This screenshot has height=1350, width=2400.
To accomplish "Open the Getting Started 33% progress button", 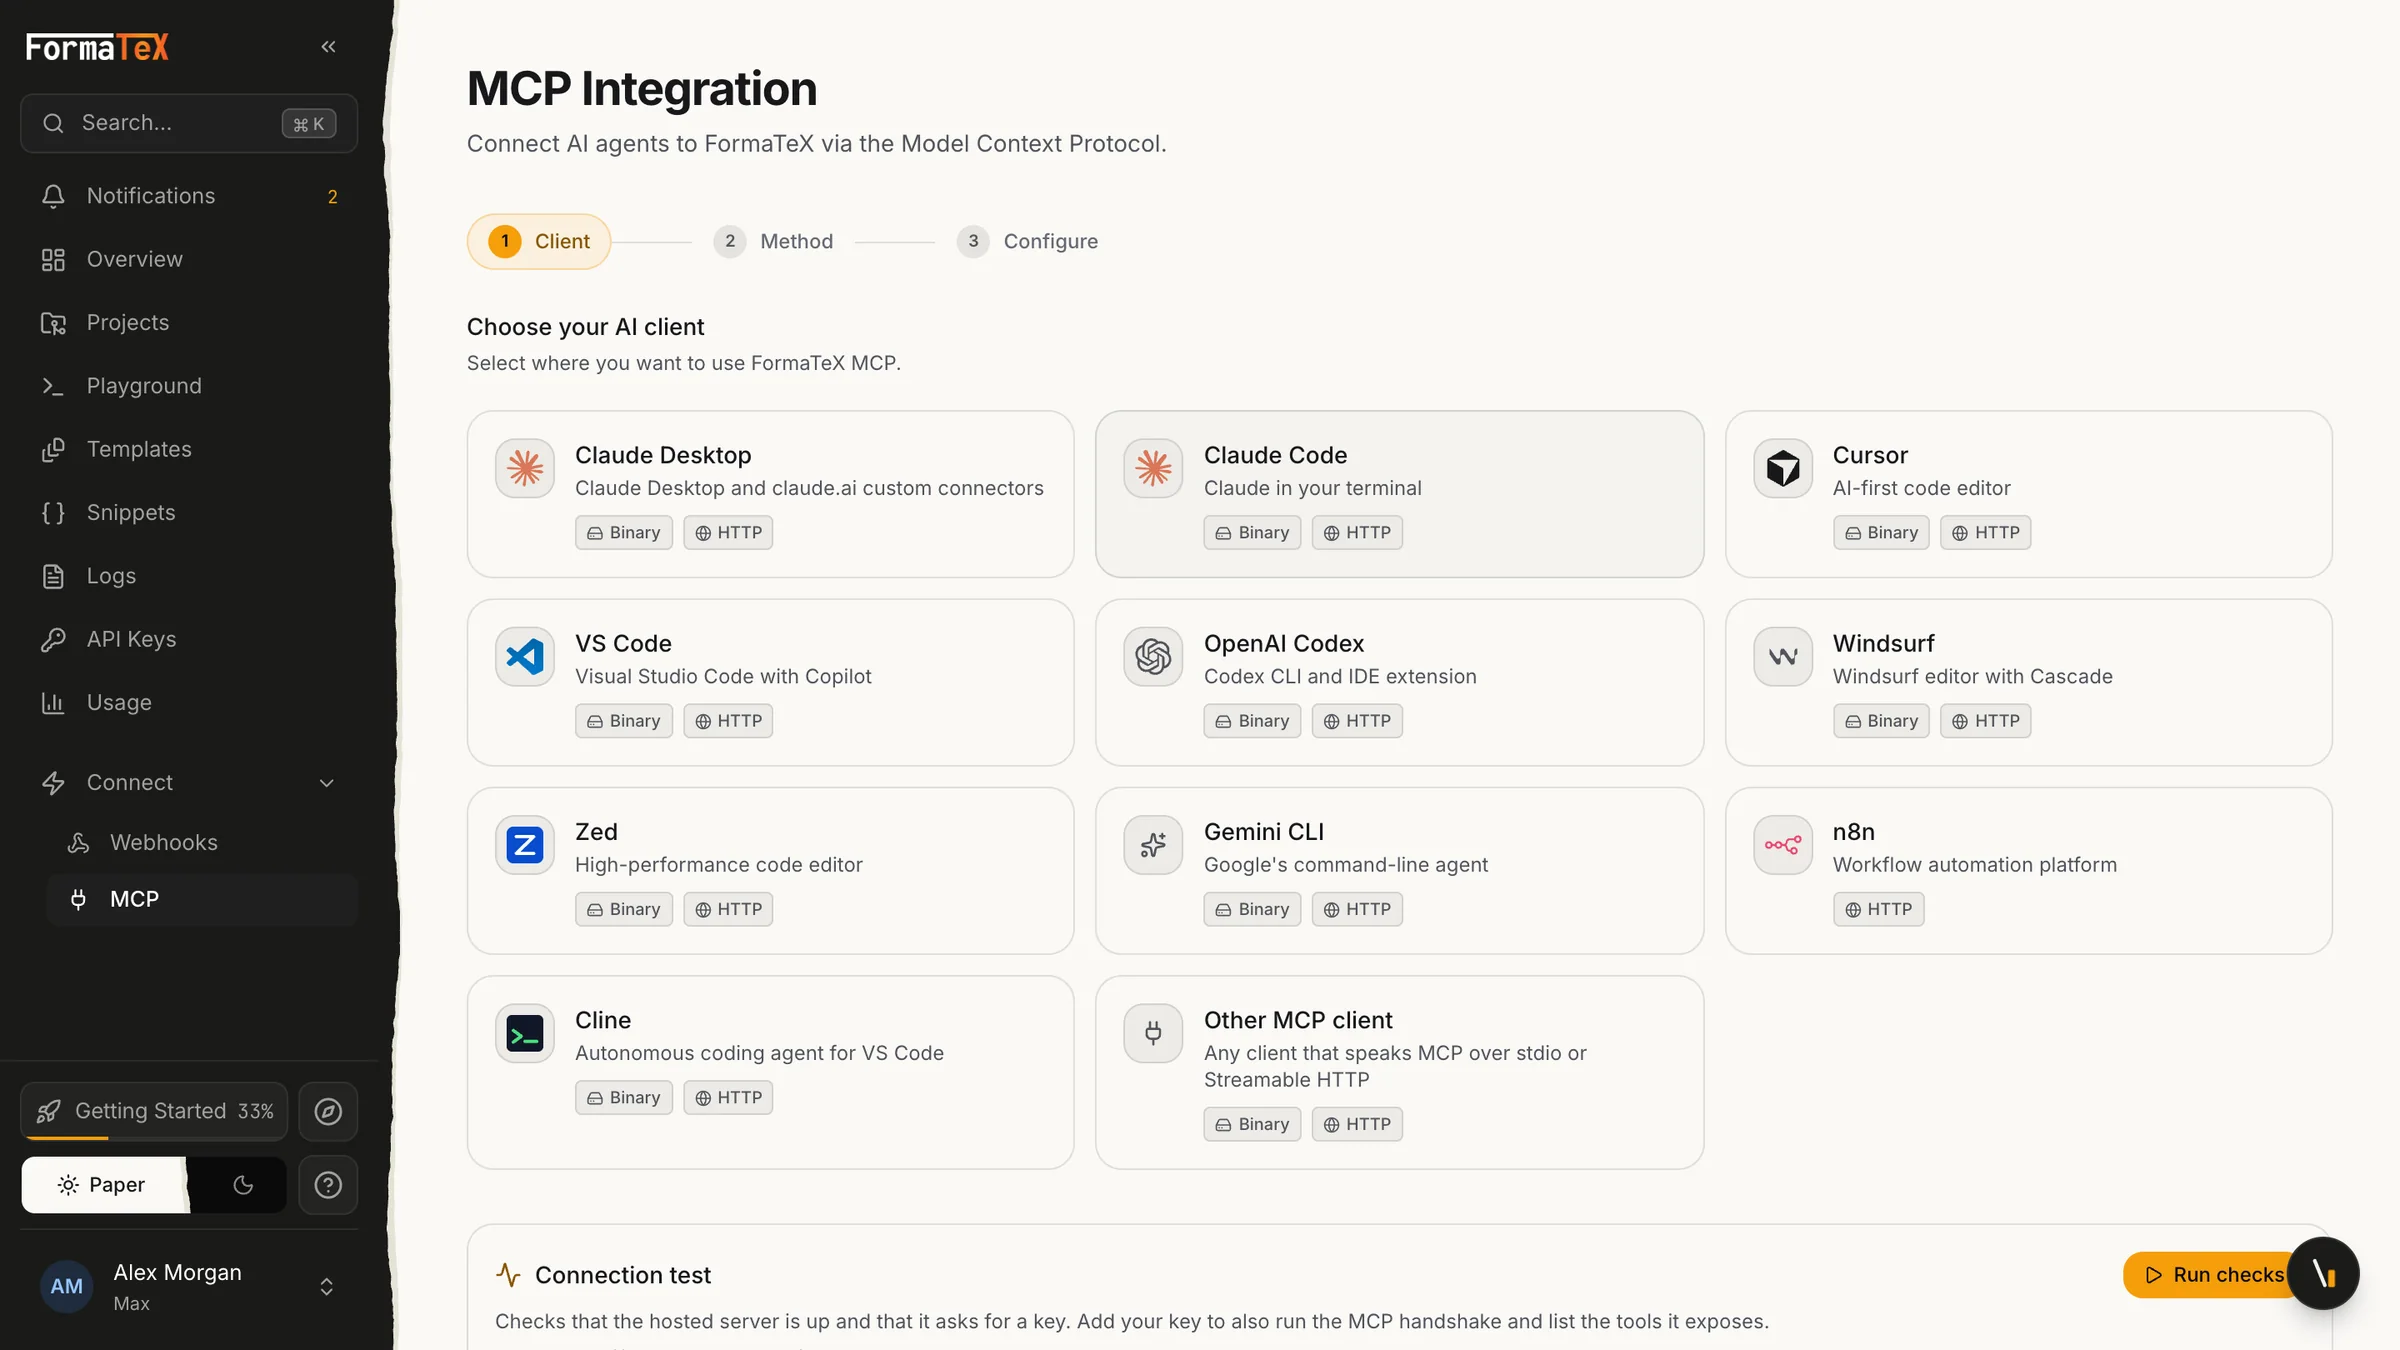I will pyautogui.click(x=154, y=1111).
